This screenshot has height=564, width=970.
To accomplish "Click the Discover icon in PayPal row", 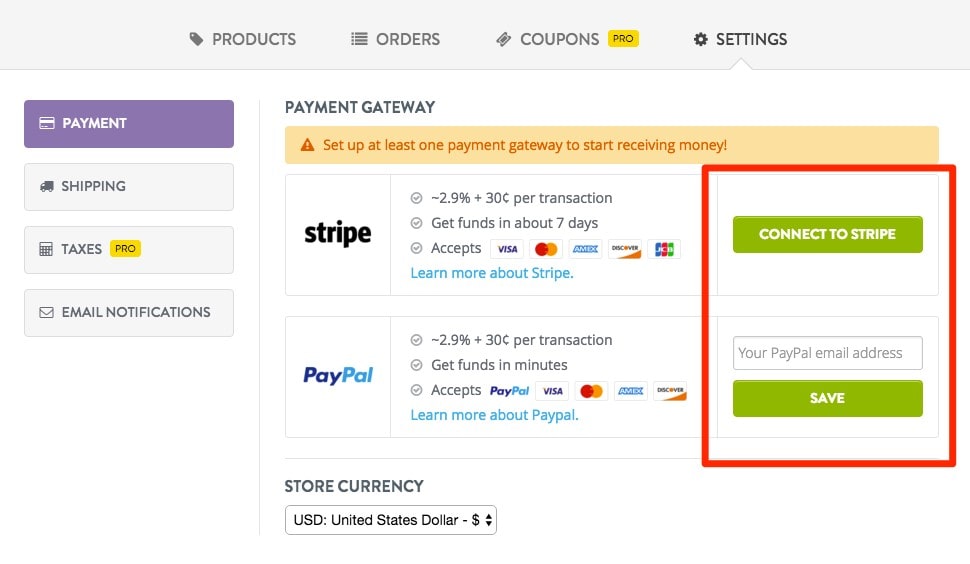I will click(x=670, y=391).
